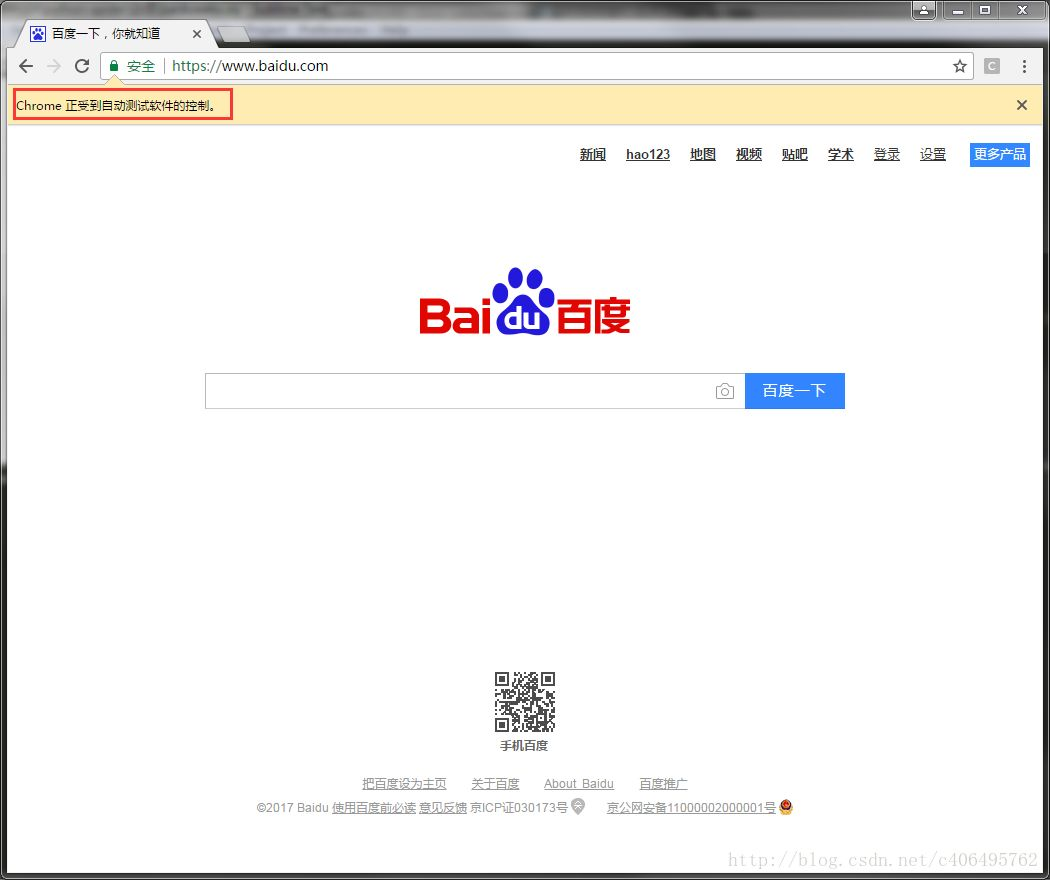Reload the Baidu page

tap(82, 66)
